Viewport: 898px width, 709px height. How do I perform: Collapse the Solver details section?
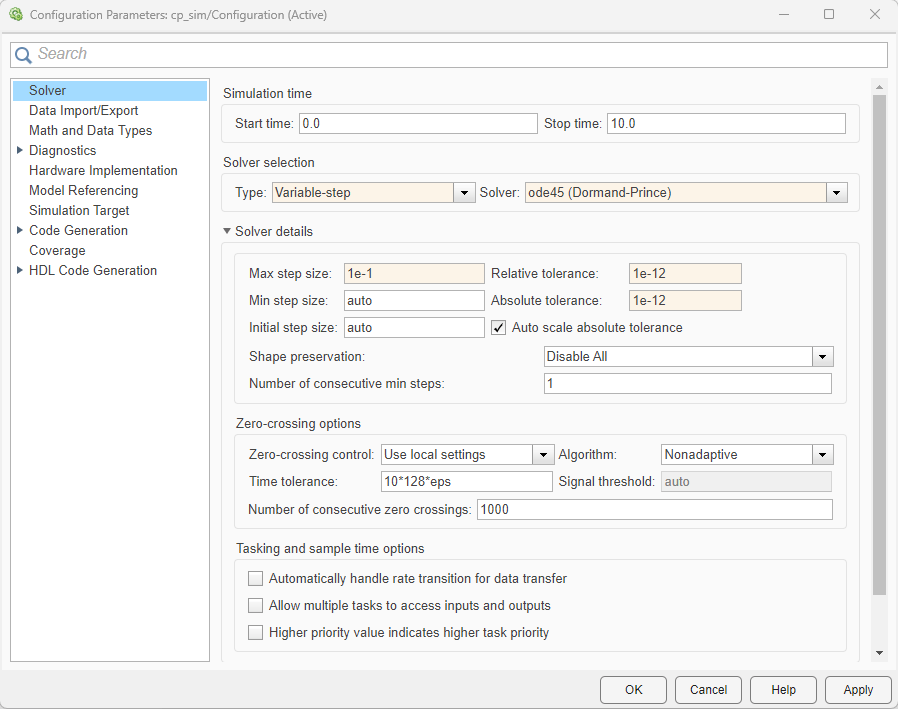(227, 231)
